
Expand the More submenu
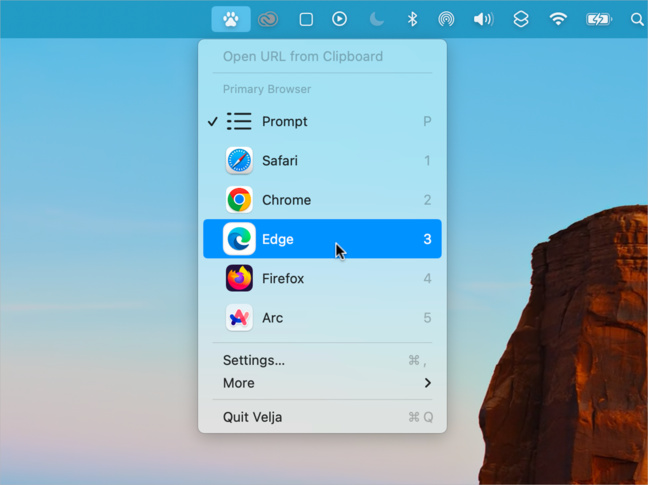coord(322,383)
